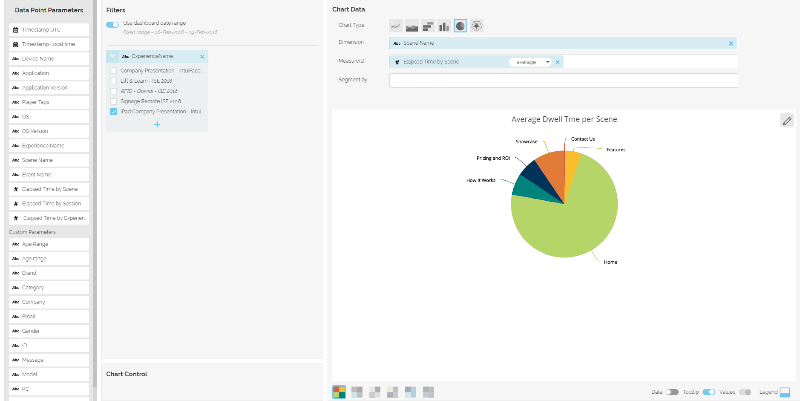Remove the Elapsed Time by Scene measurement
This screenshot has width=800, height=401.
(x=557, y=62)
